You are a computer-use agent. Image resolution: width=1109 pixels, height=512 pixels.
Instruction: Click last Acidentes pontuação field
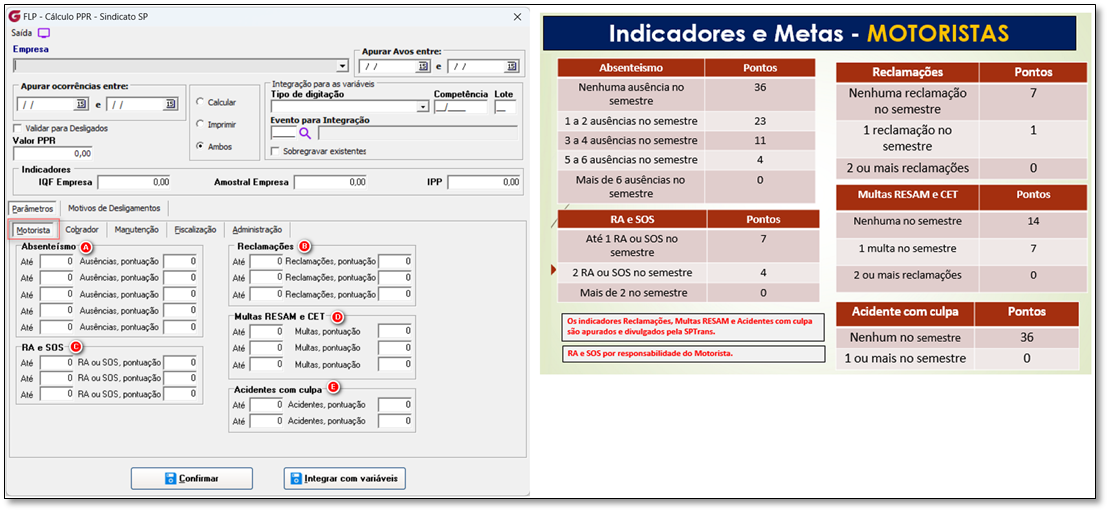[395, 421]
